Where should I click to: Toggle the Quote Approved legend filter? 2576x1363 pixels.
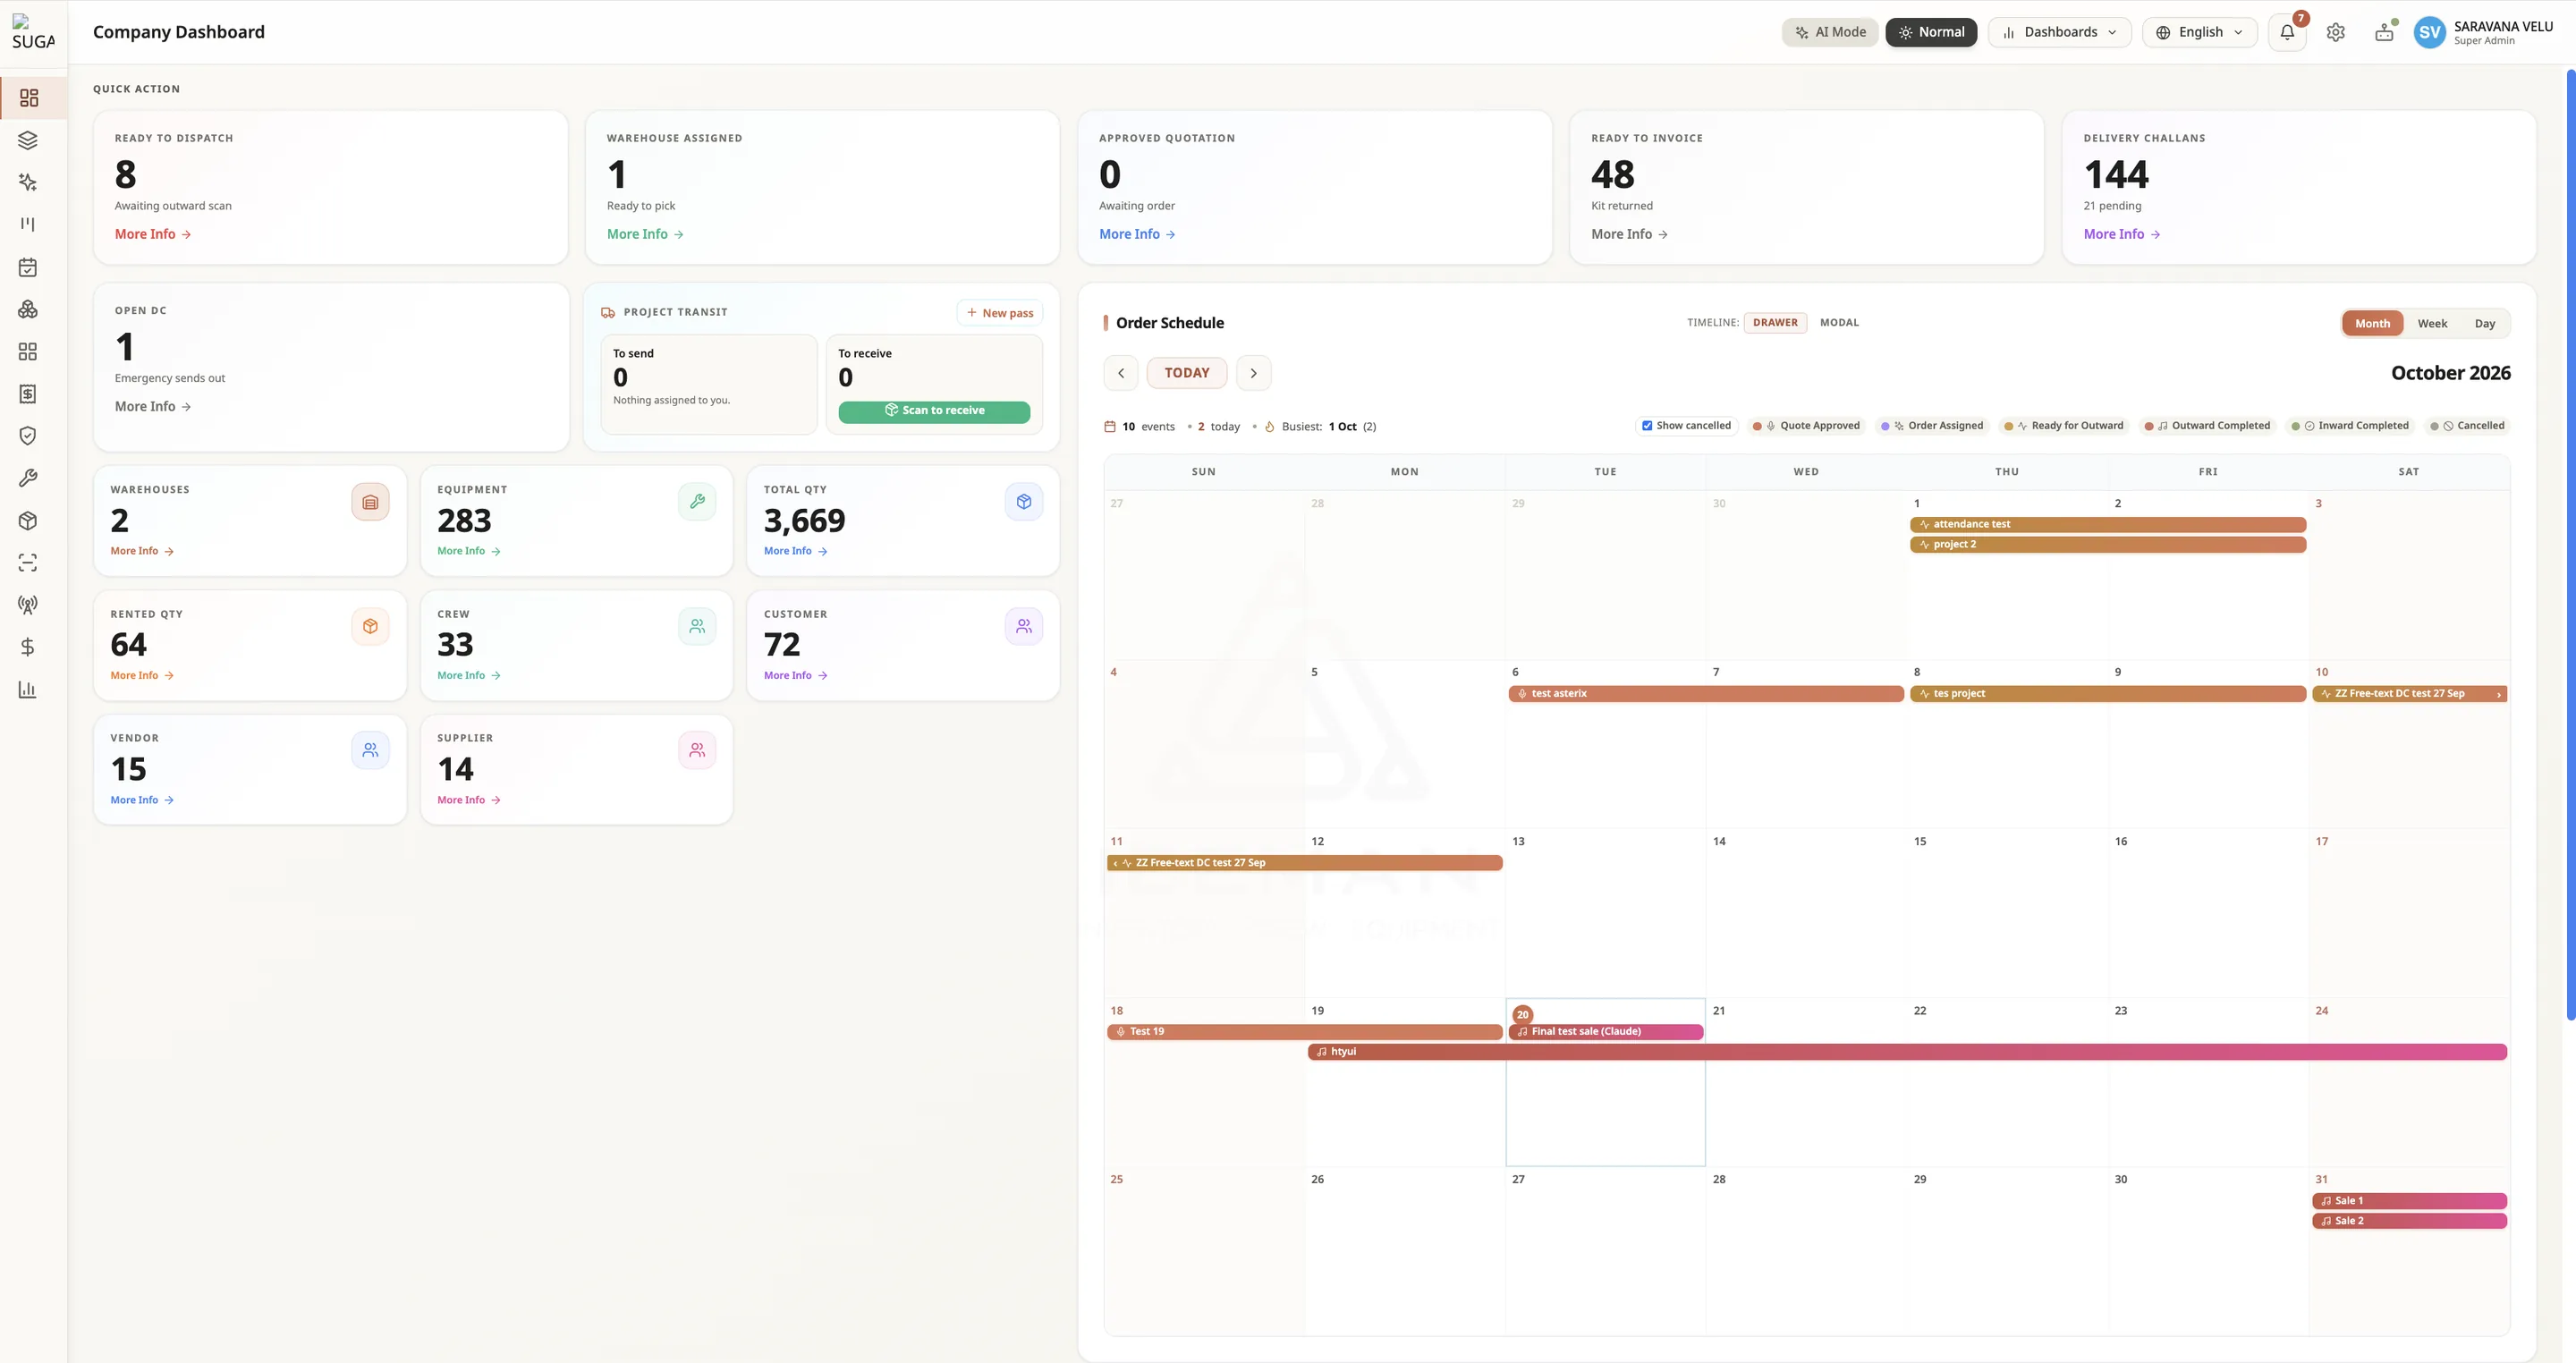(x=1806, y=426)
